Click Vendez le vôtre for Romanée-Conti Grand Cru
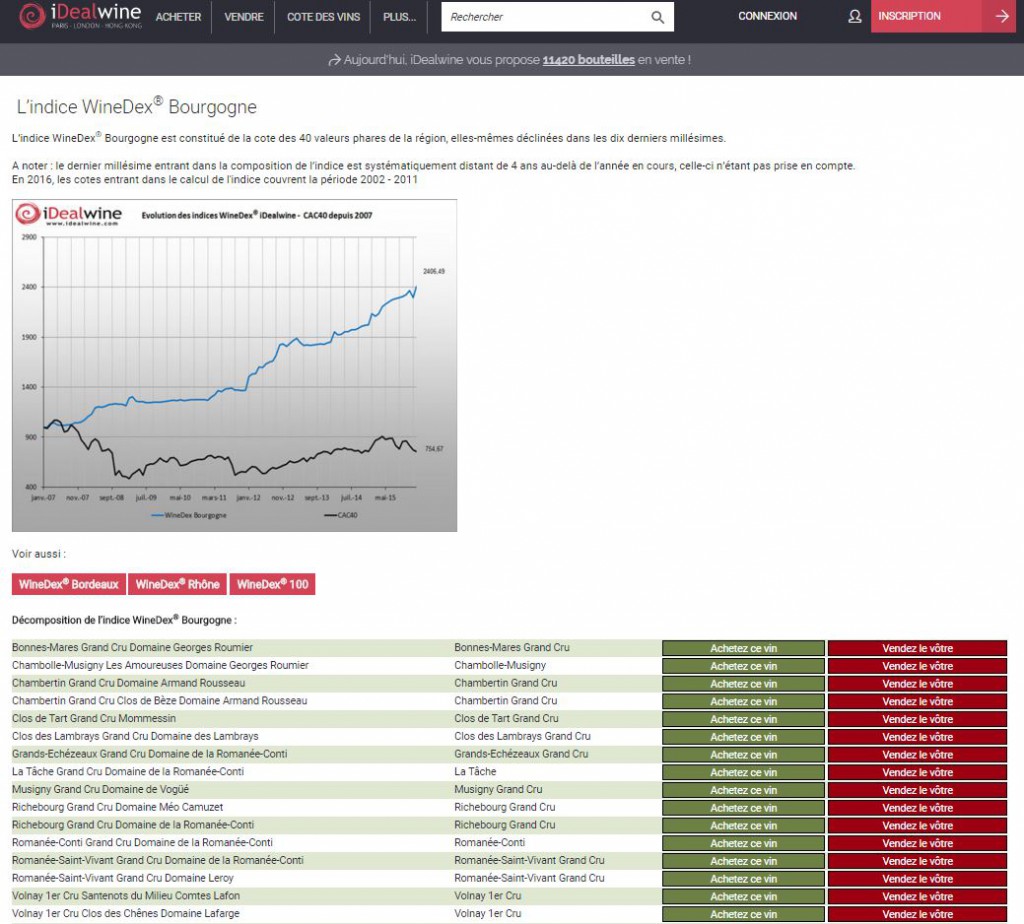1024x924 pixels. [918, 843]
